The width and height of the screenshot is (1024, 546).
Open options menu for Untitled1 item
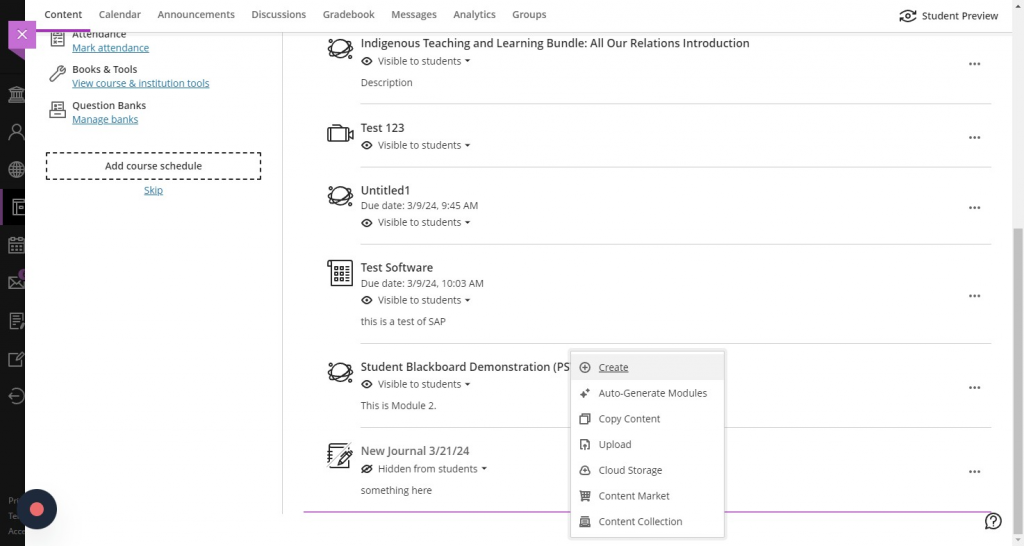click(x=974, y=208)
